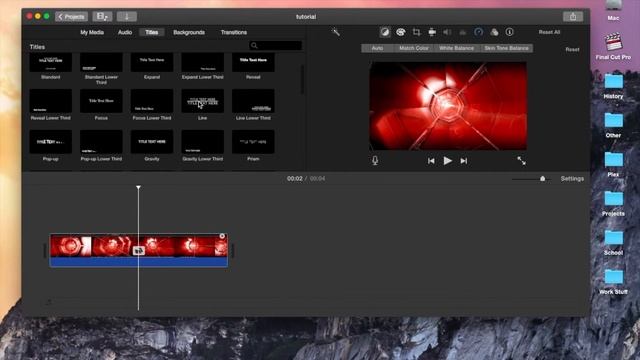Image resolution: width=640 pixels, height=360 pixels.
Task: Open the Volume adjustment speaker icon
Action: click(x=447, y=32)
